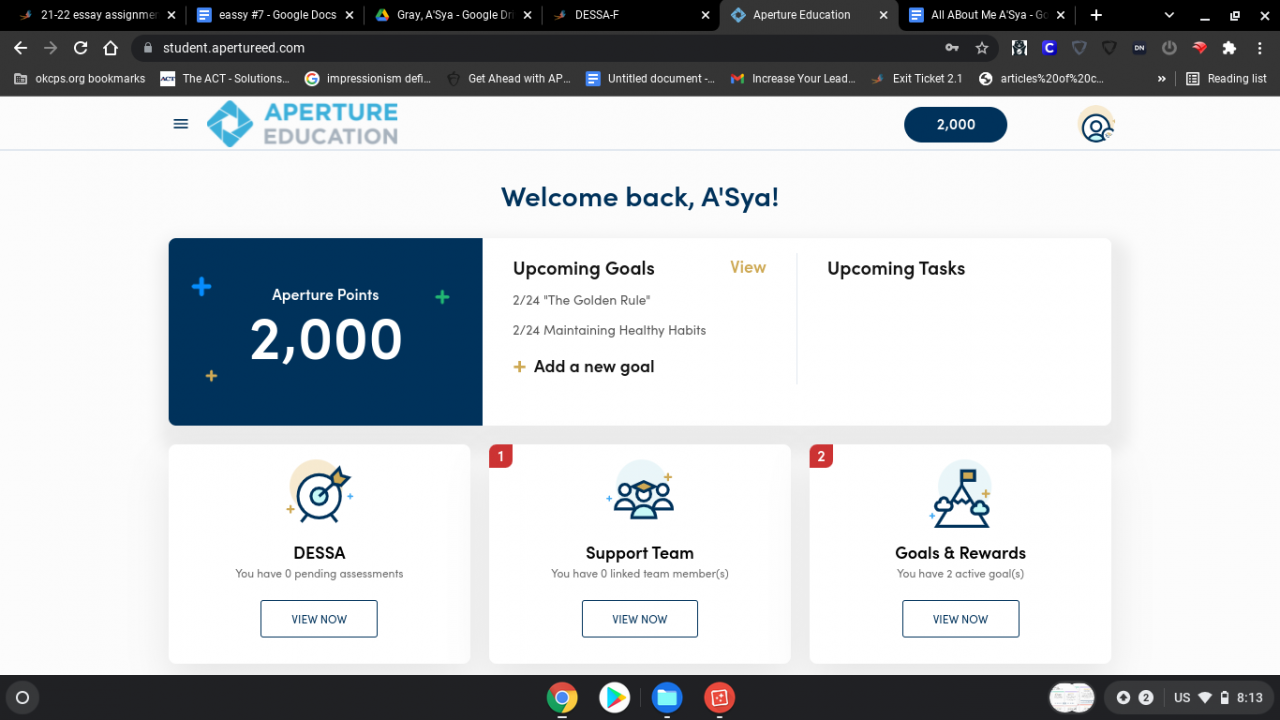Open the Exit Ticket 2.1 bookmark
The image size is (1280, 720).
(x=916, y=78)
